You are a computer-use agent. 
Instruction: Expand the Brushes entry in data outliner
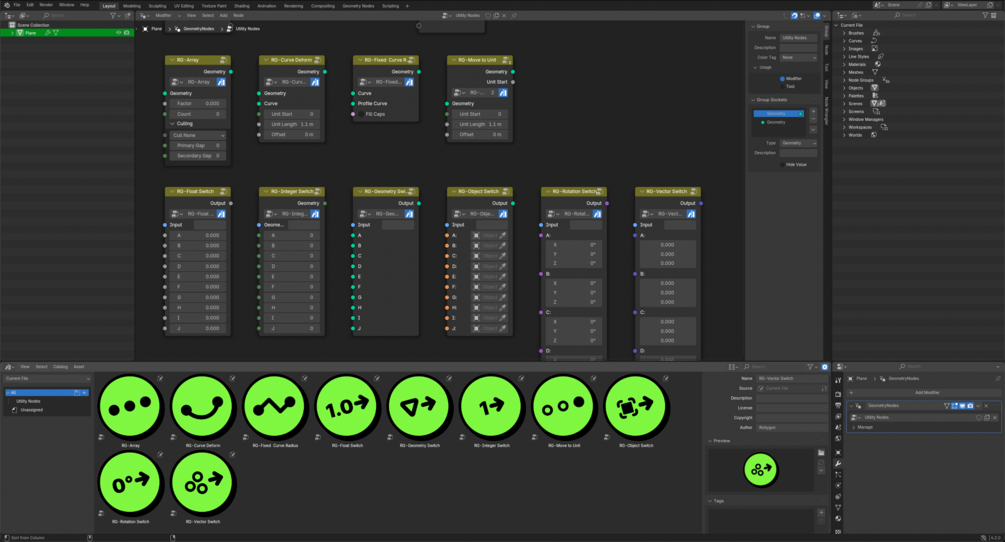pos(843,33)
